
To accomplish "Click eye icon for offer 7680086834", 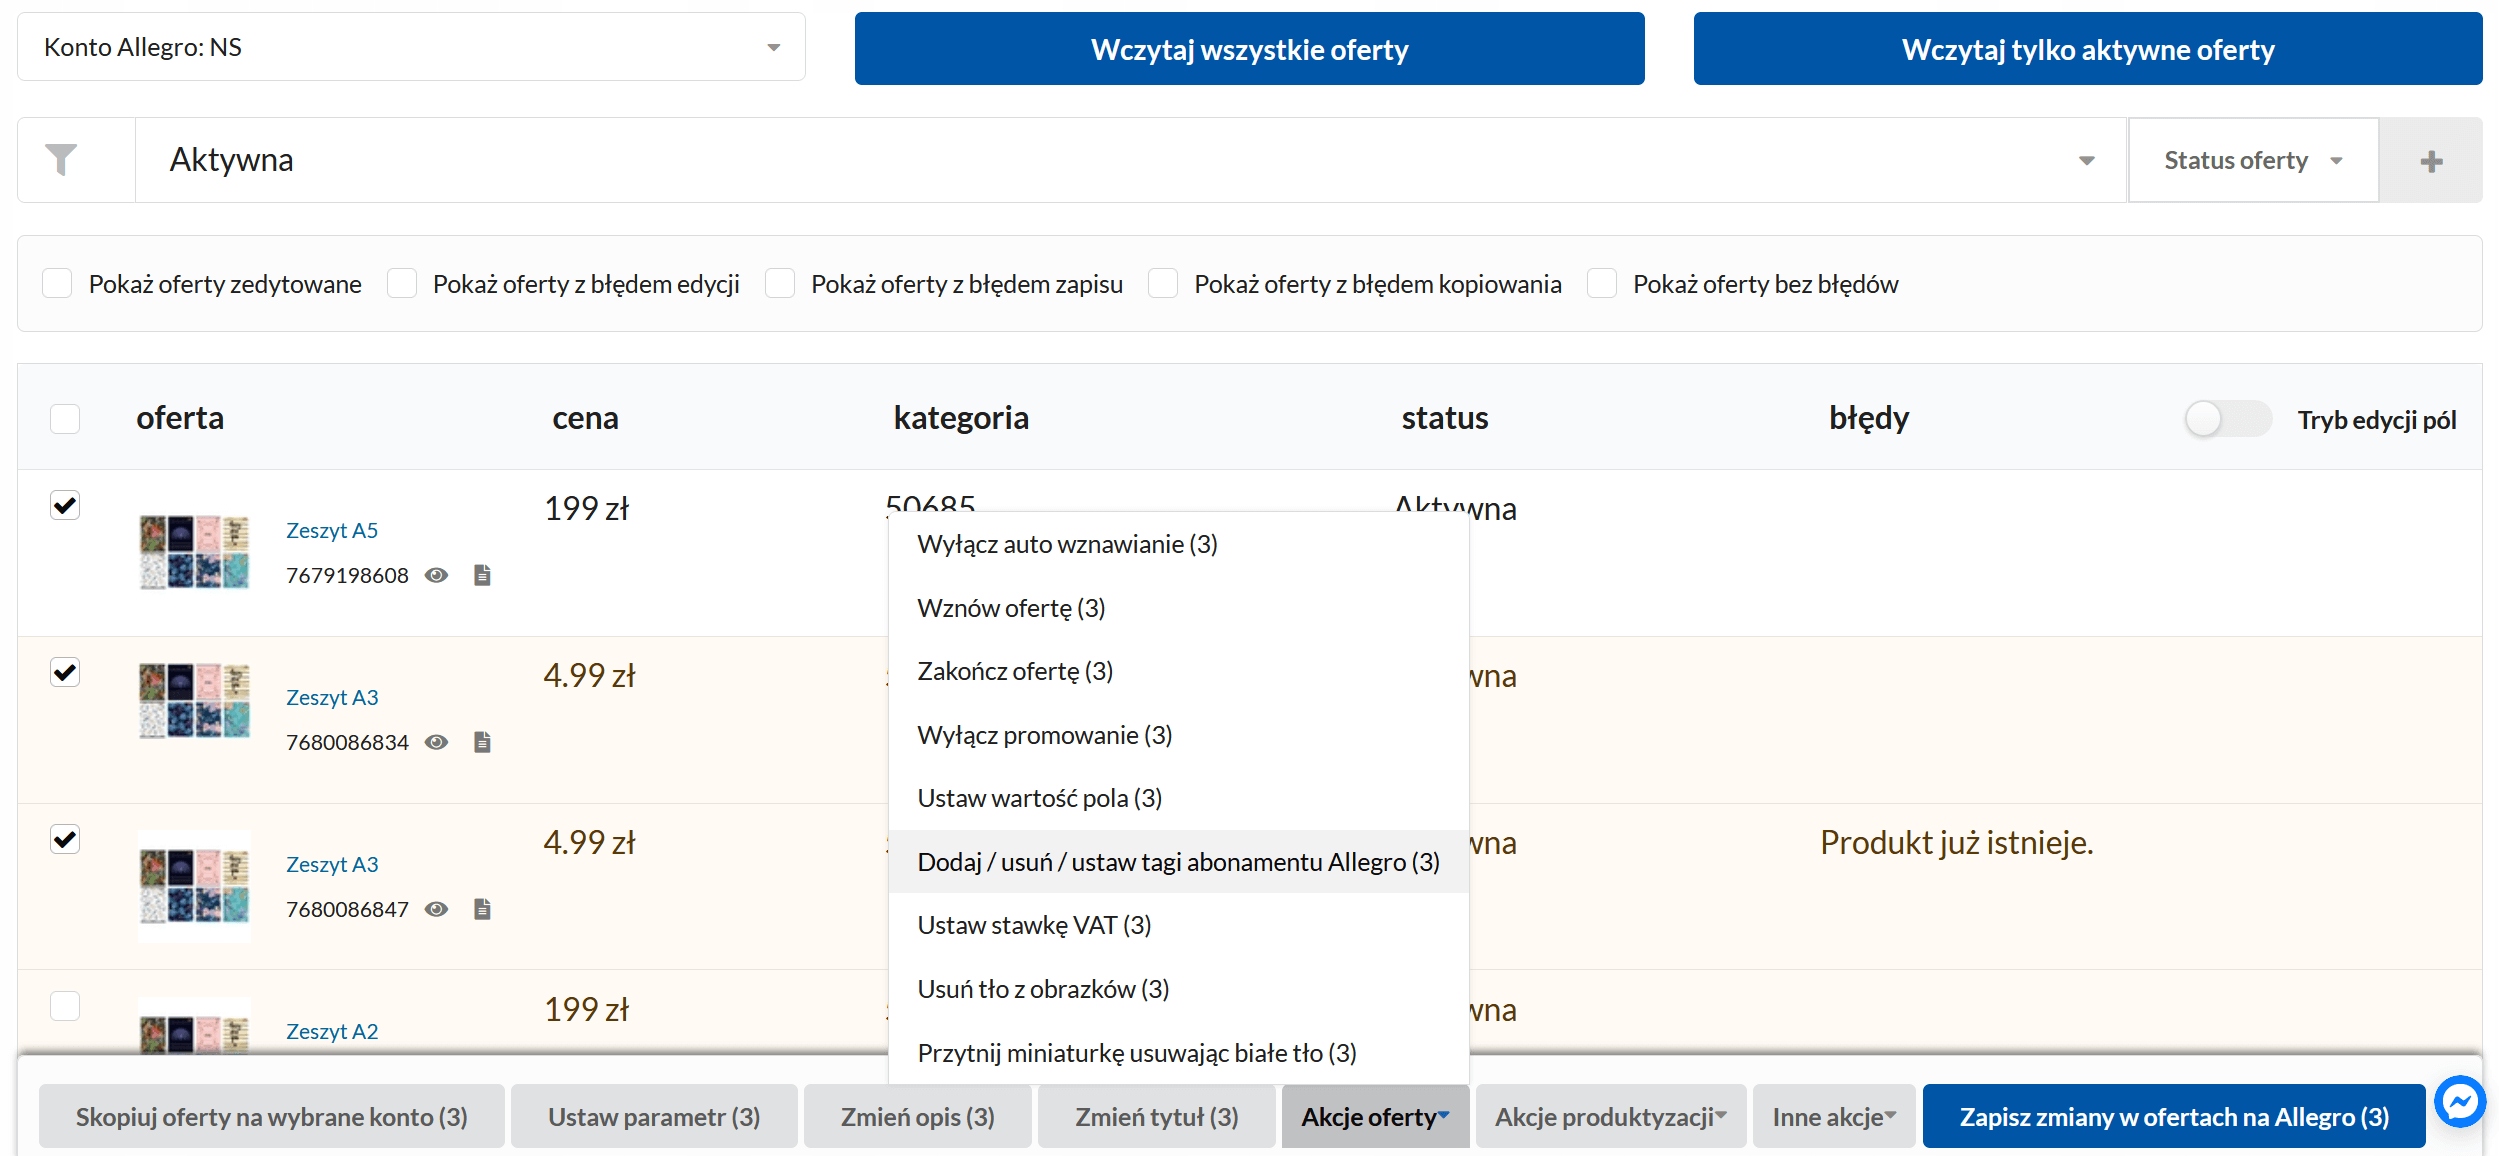I will (x=436, y=742).
